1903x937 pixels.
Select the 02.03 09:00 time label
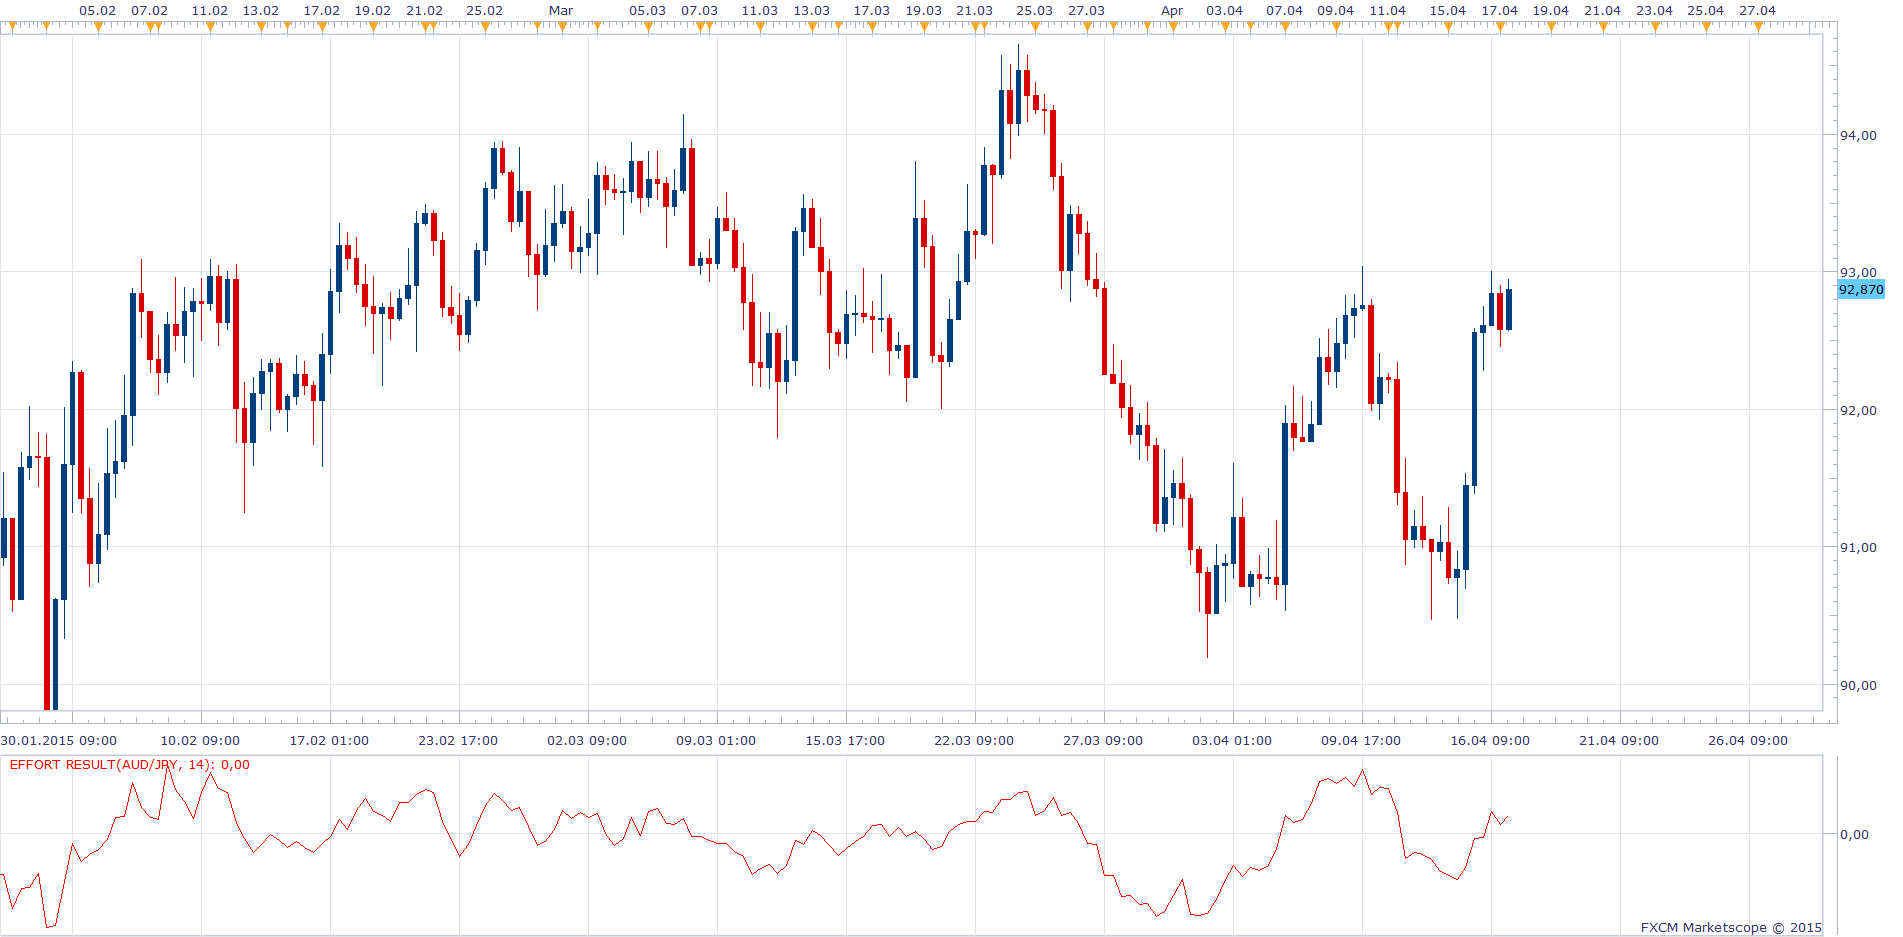click(x=587, y=741)
